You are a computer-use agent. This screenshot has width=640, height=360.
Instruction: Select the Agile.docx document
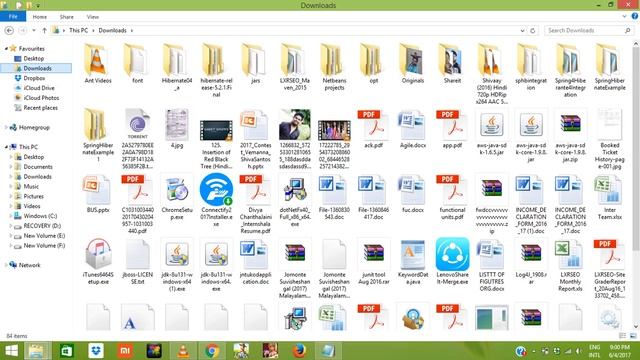(x=413, y=128)
